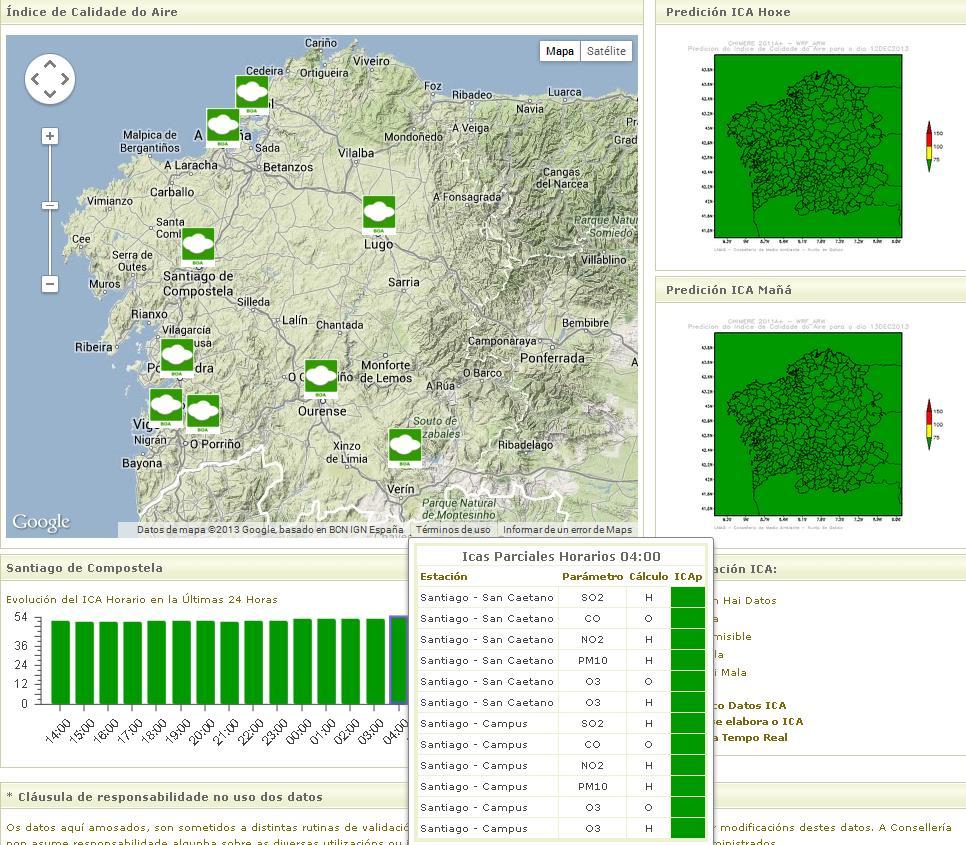The width and height of the screenshot is (966, 845).
Task: Select the Santiago - Campus SO2 row
Action: 561,723
